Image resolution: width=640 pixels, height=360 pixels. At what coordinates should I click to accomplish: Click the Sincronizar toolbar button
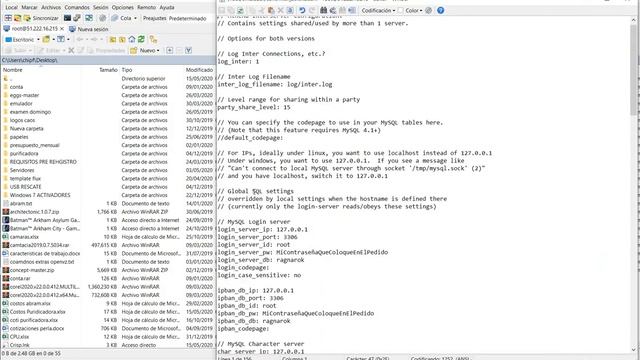41,18
